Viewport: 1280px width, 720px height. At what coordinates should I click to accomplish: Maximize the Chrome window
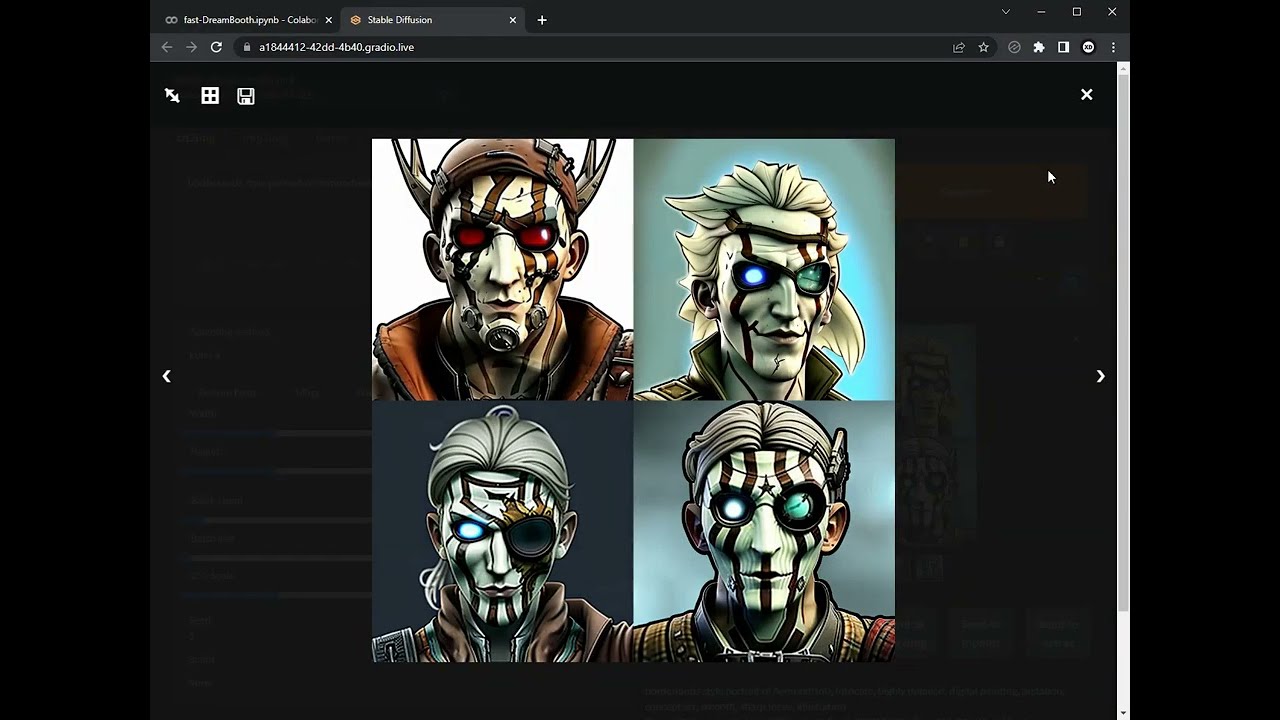coord(1077,12)
